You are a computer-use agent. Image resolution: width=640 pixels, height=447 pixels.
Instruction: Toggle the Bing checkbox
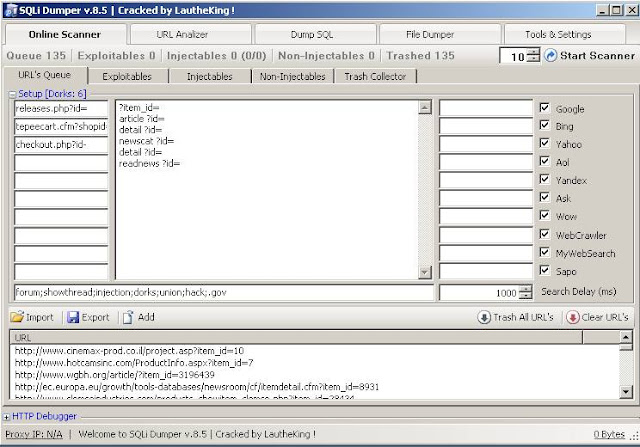[x=544, y=125]
